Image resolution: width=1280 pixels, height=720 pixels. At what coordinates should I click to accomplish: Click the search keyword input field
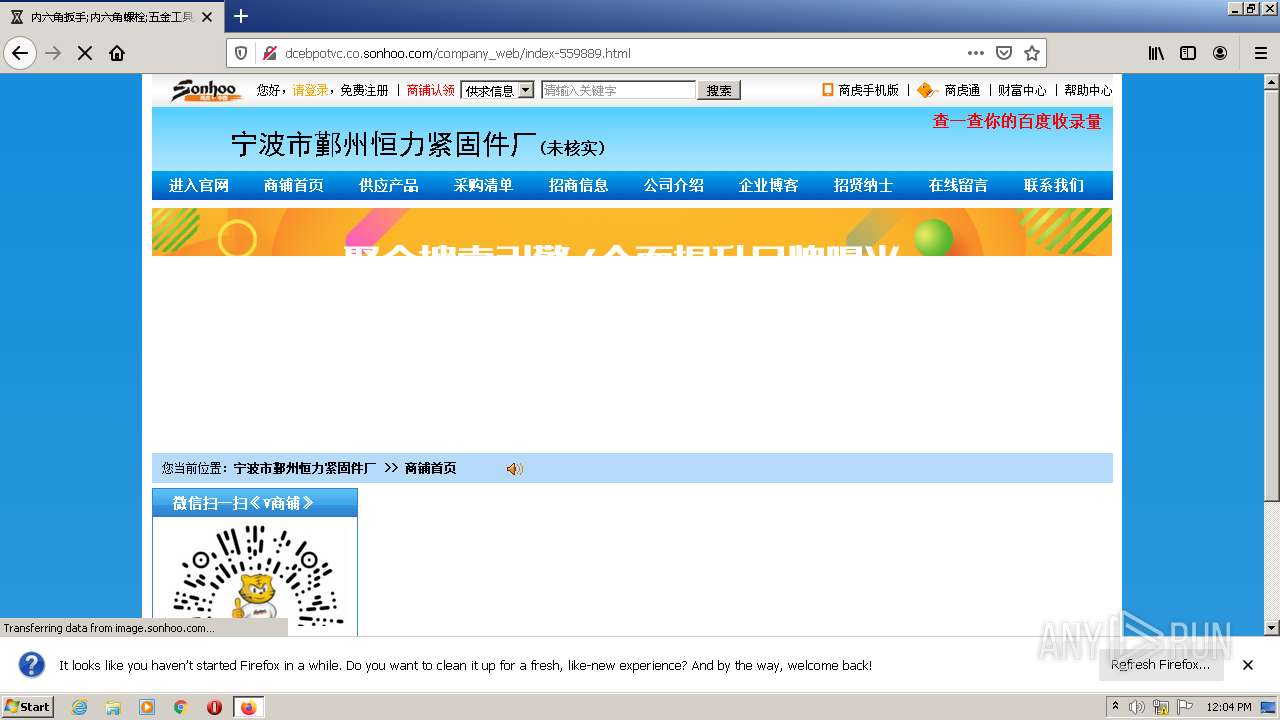[618, 90]
